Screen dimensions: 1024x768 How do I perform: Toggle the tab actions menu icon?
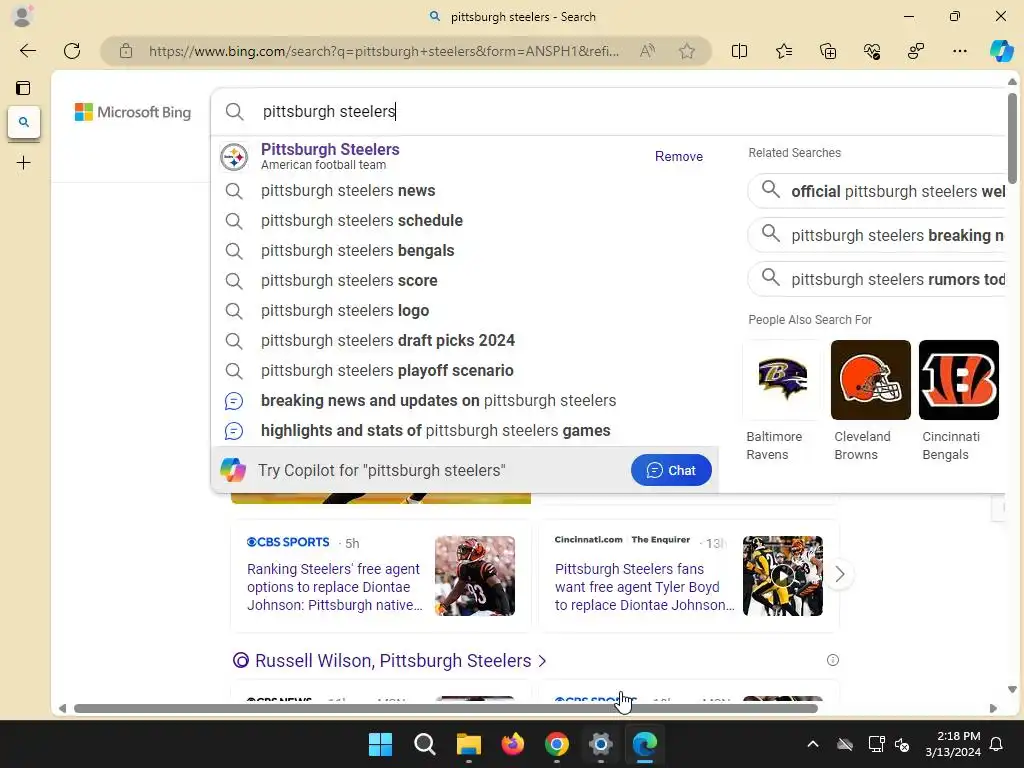(x=24, y=88)
